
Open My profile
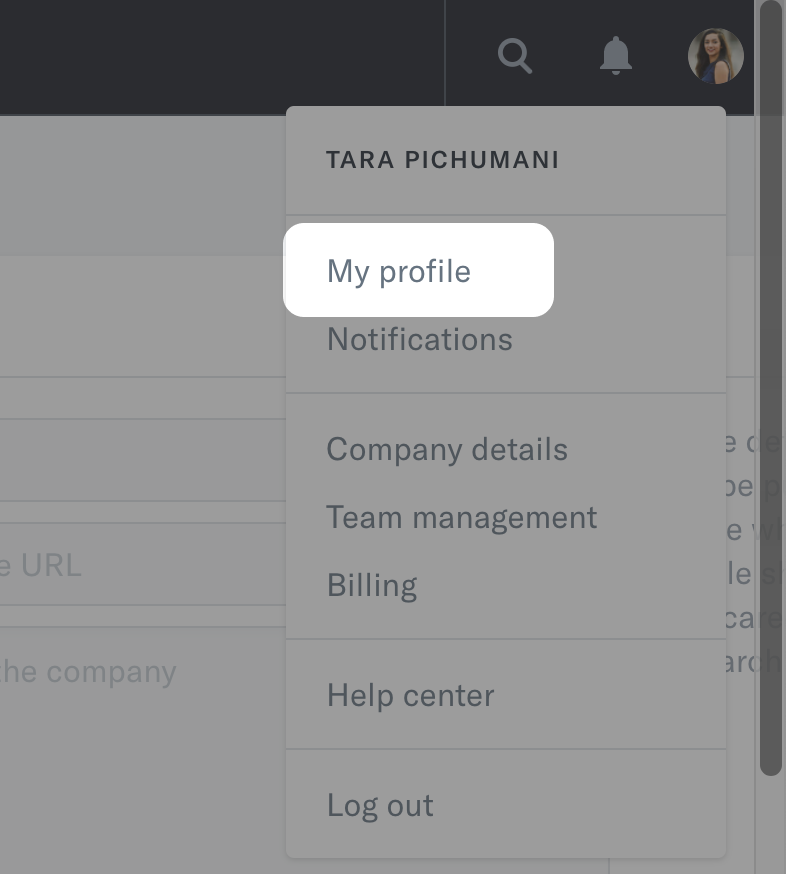(x=399, y=271)
